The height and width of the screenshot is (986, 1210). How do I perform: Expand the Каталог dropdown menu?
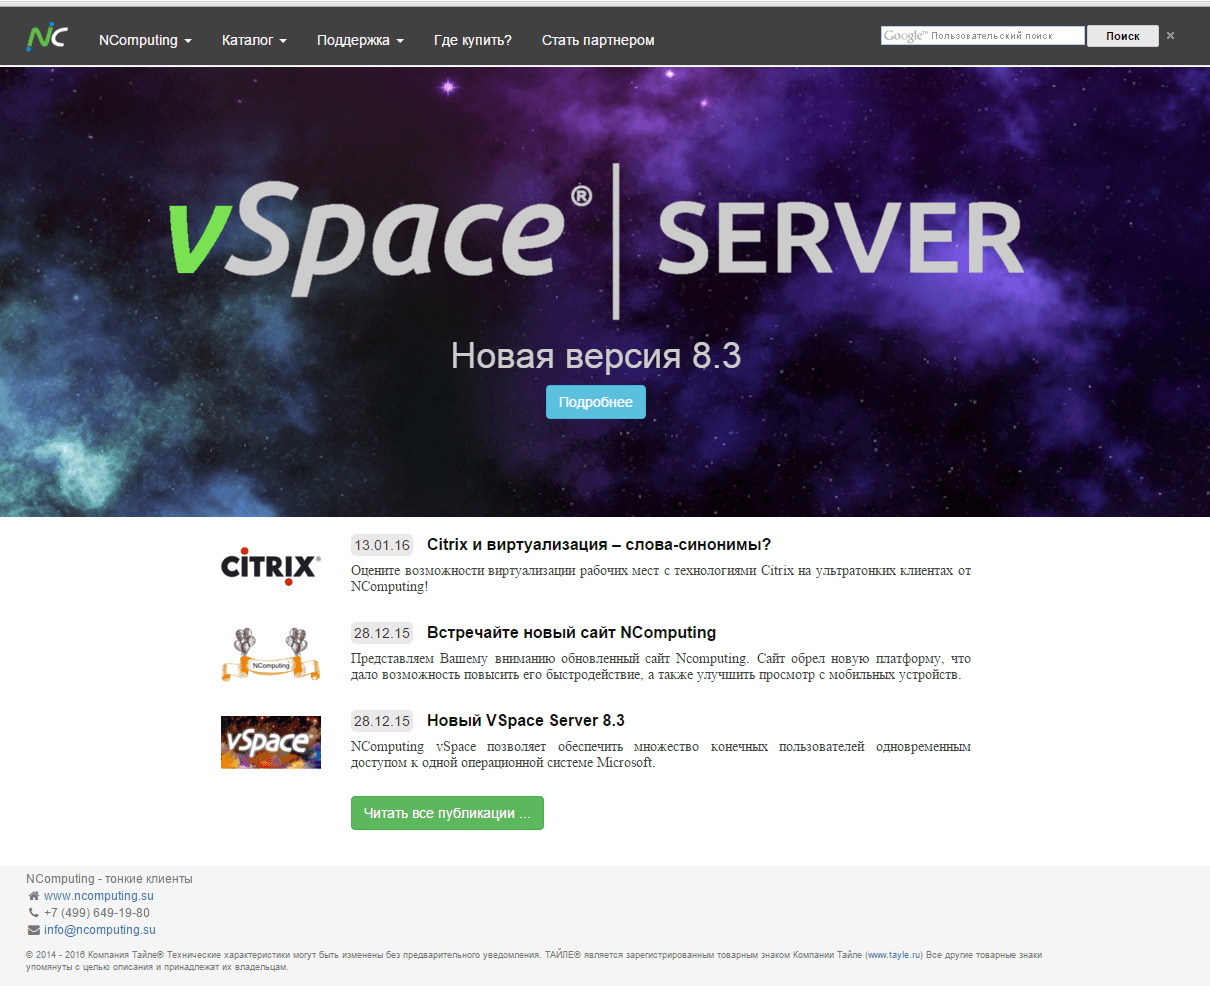click(x=254, y=40)
